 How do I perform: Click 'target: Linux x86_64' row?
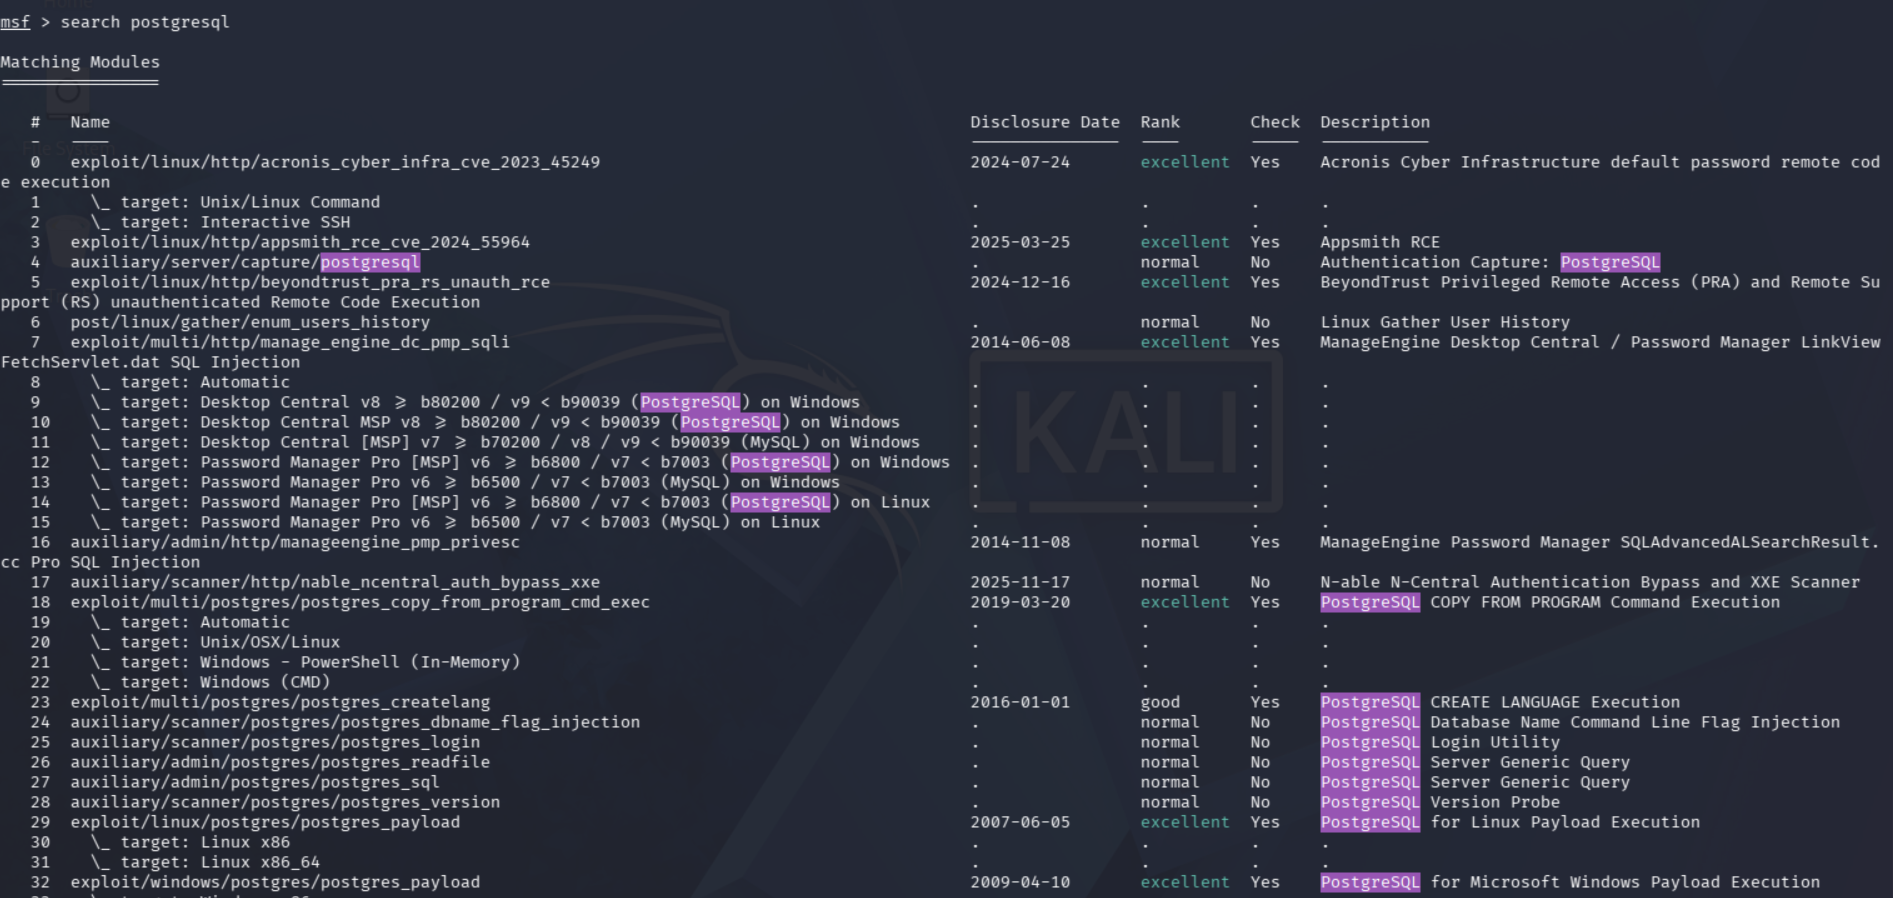click(205, 862)
